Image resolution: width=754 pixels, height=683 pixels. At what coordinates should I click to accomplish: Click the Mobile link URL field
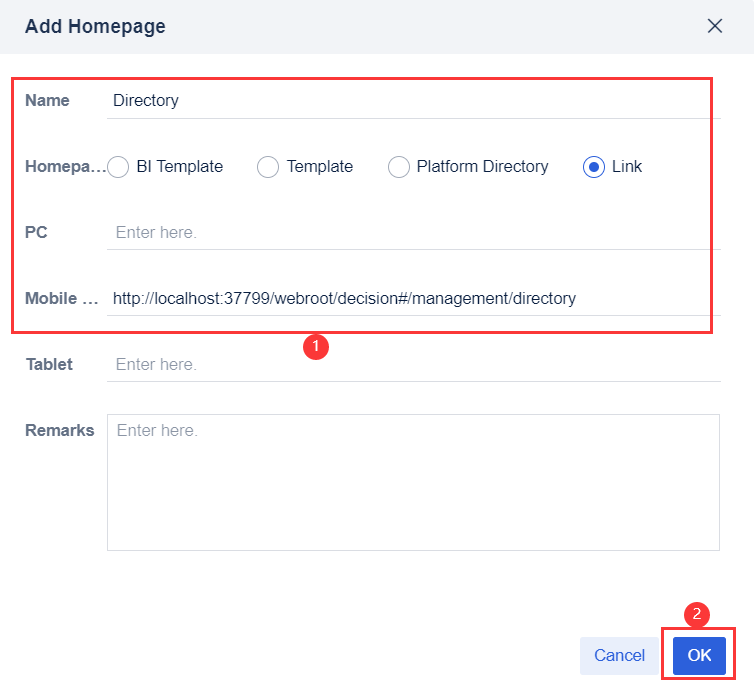[x=414, y=298]
